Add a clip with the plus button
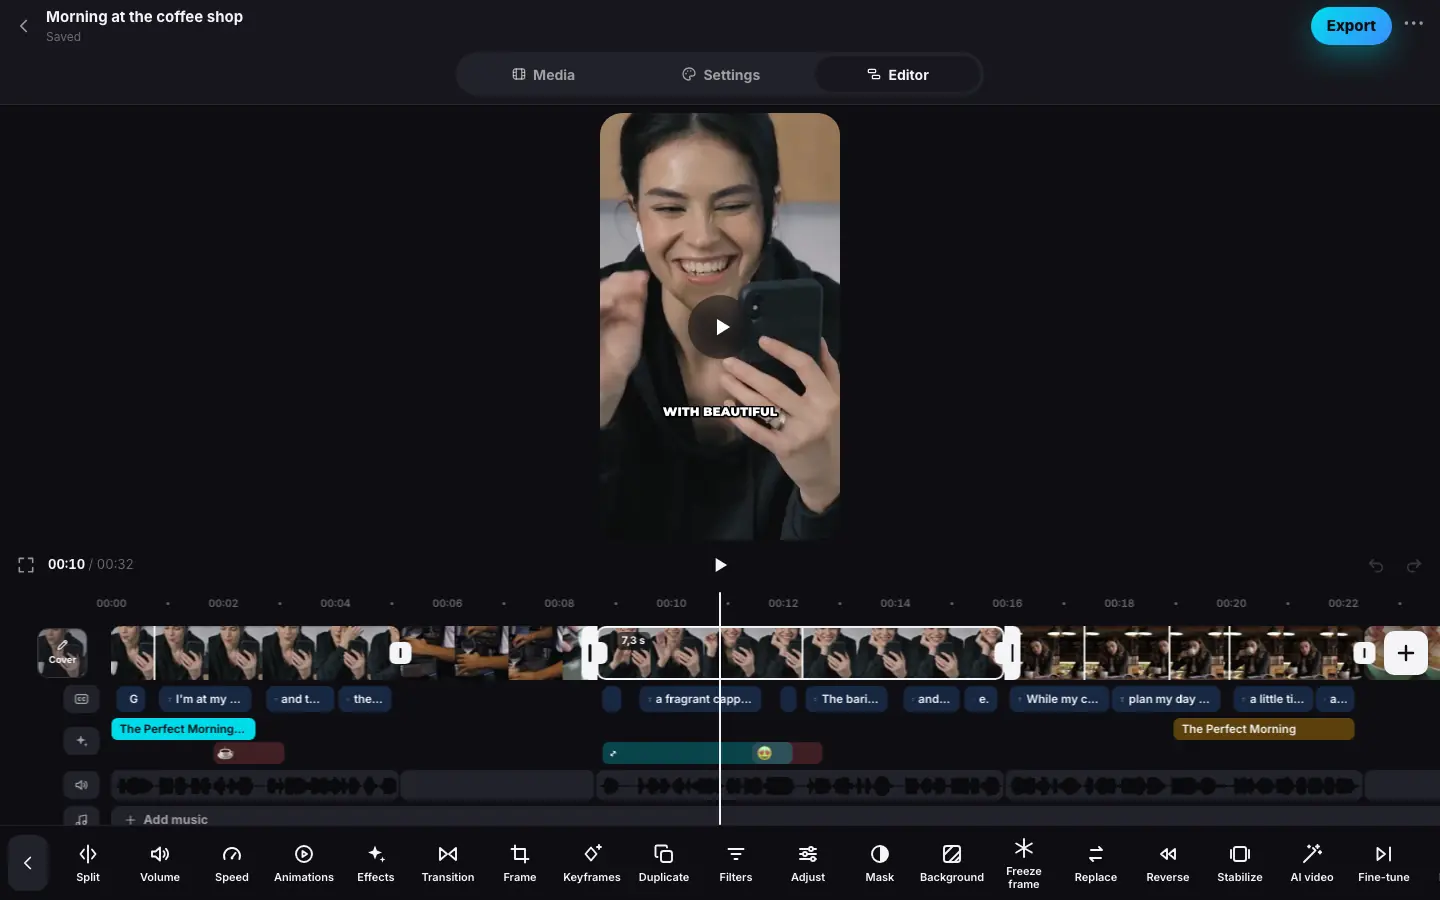 click(1405, 653)
